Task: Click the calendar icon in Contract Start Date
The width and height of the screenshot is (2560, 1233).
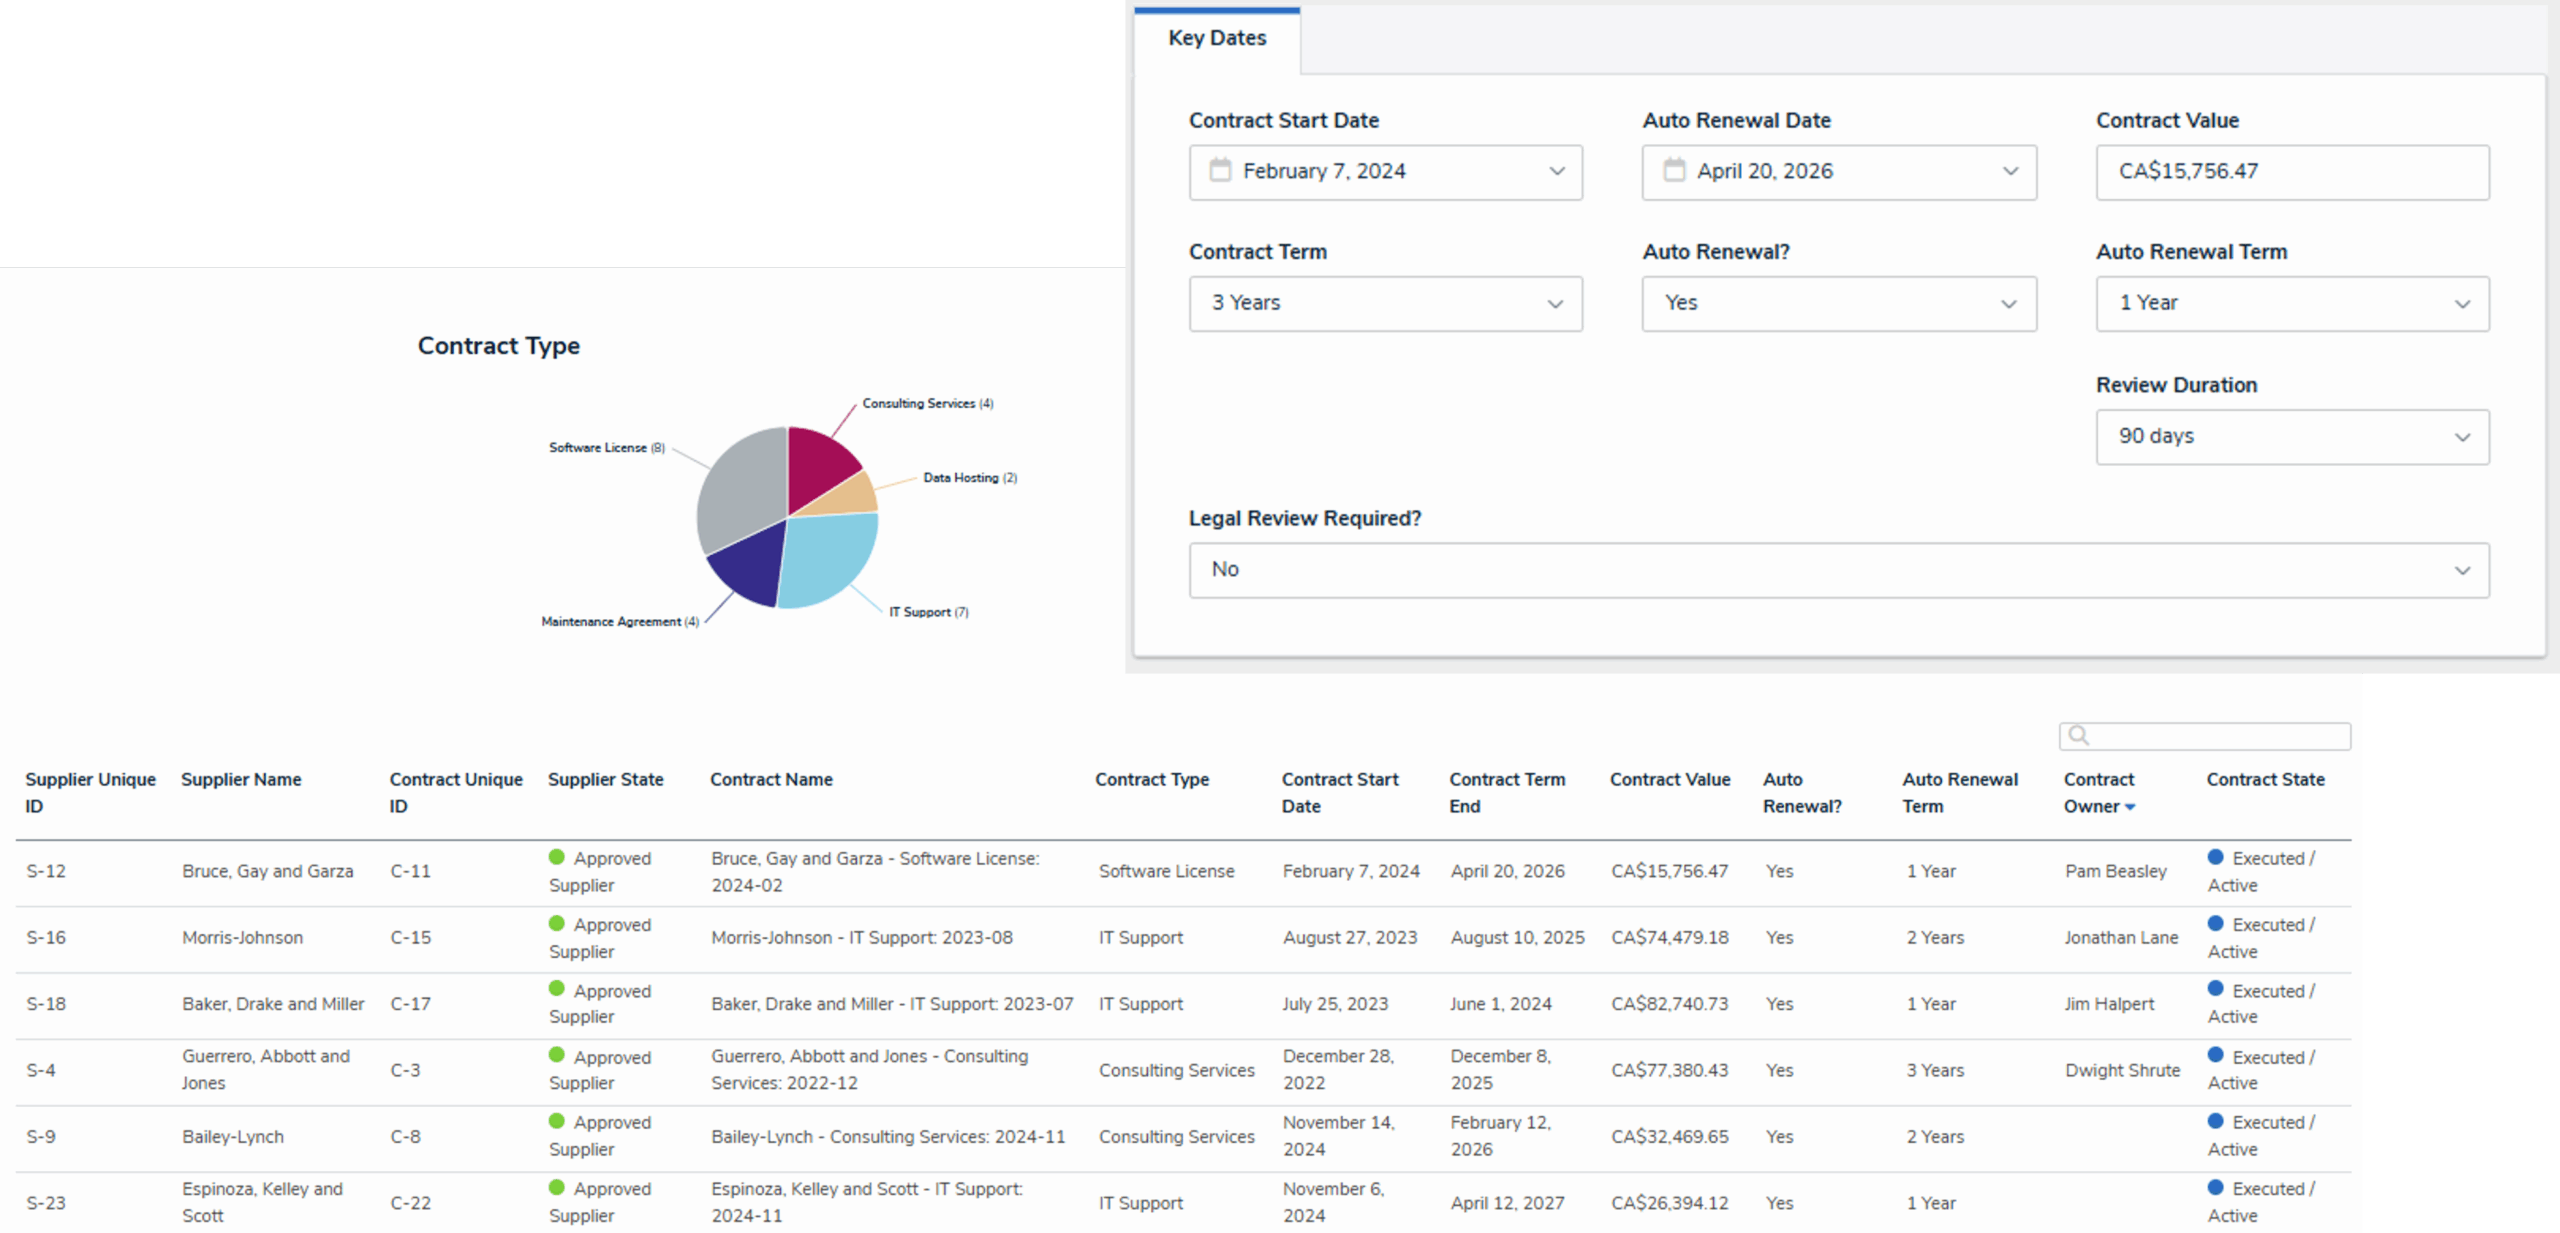Action: (1220, 170)
